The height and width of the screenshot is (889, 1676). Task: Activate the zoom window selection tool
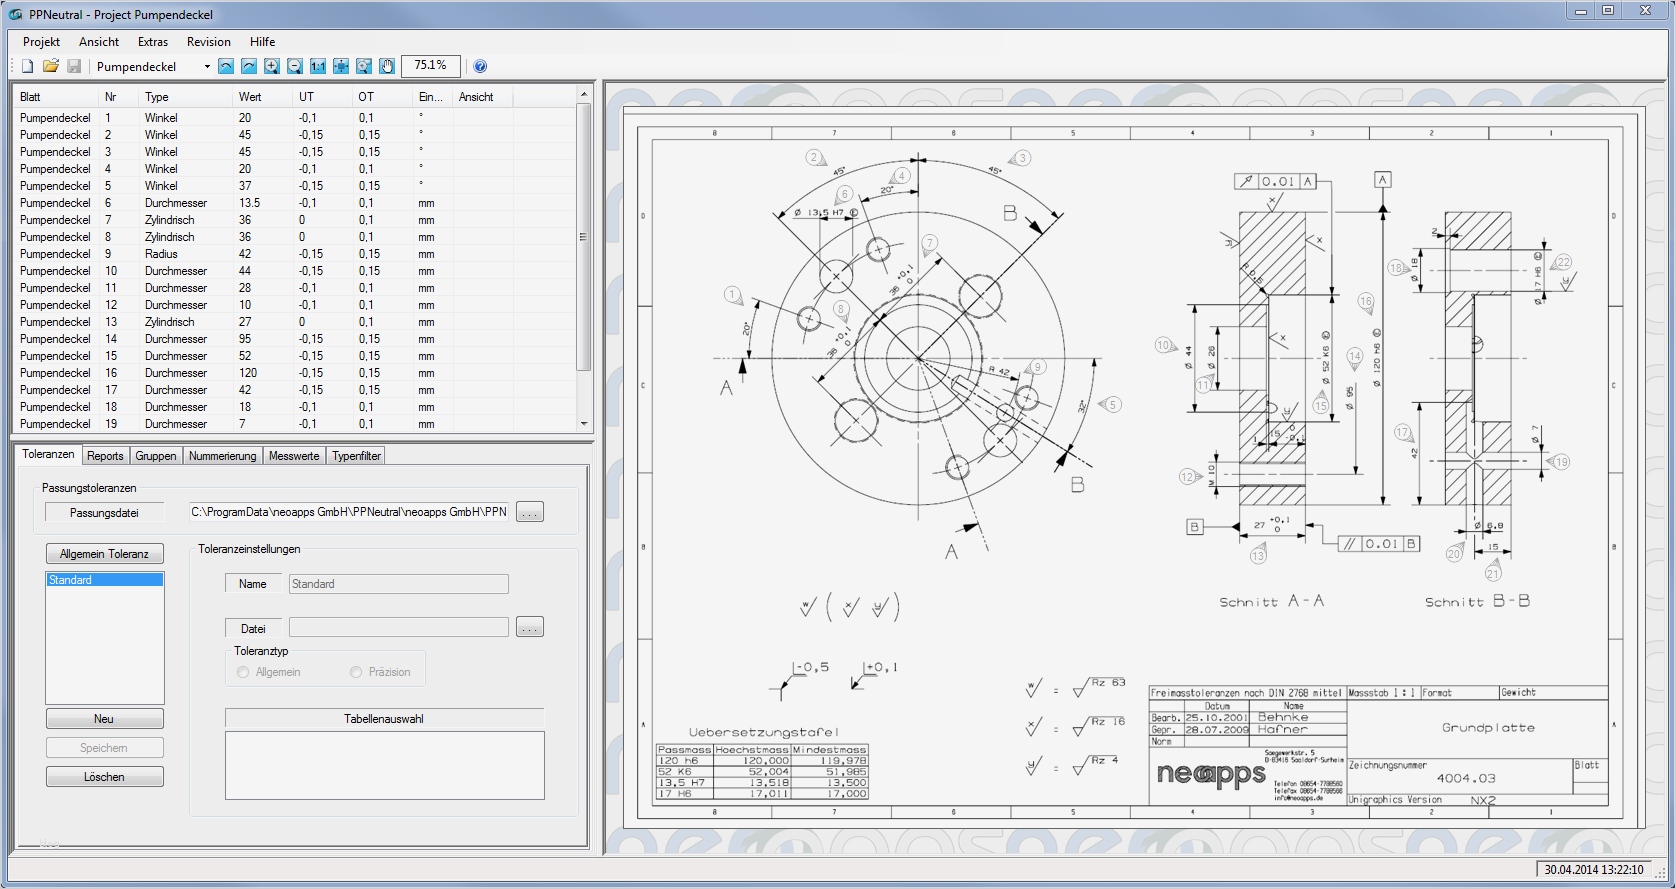click(364, 66)
